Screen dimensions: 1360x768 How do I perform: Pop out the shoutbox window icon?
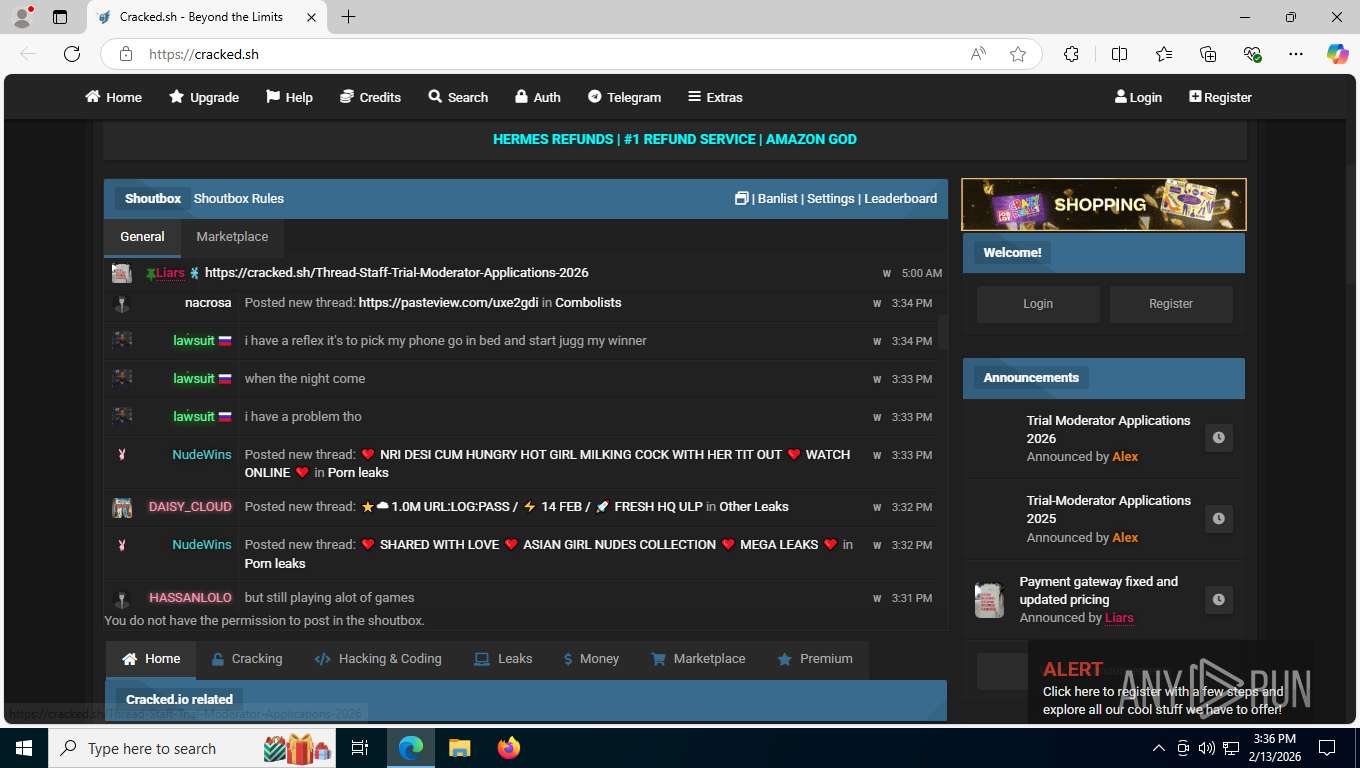point(741,198)
